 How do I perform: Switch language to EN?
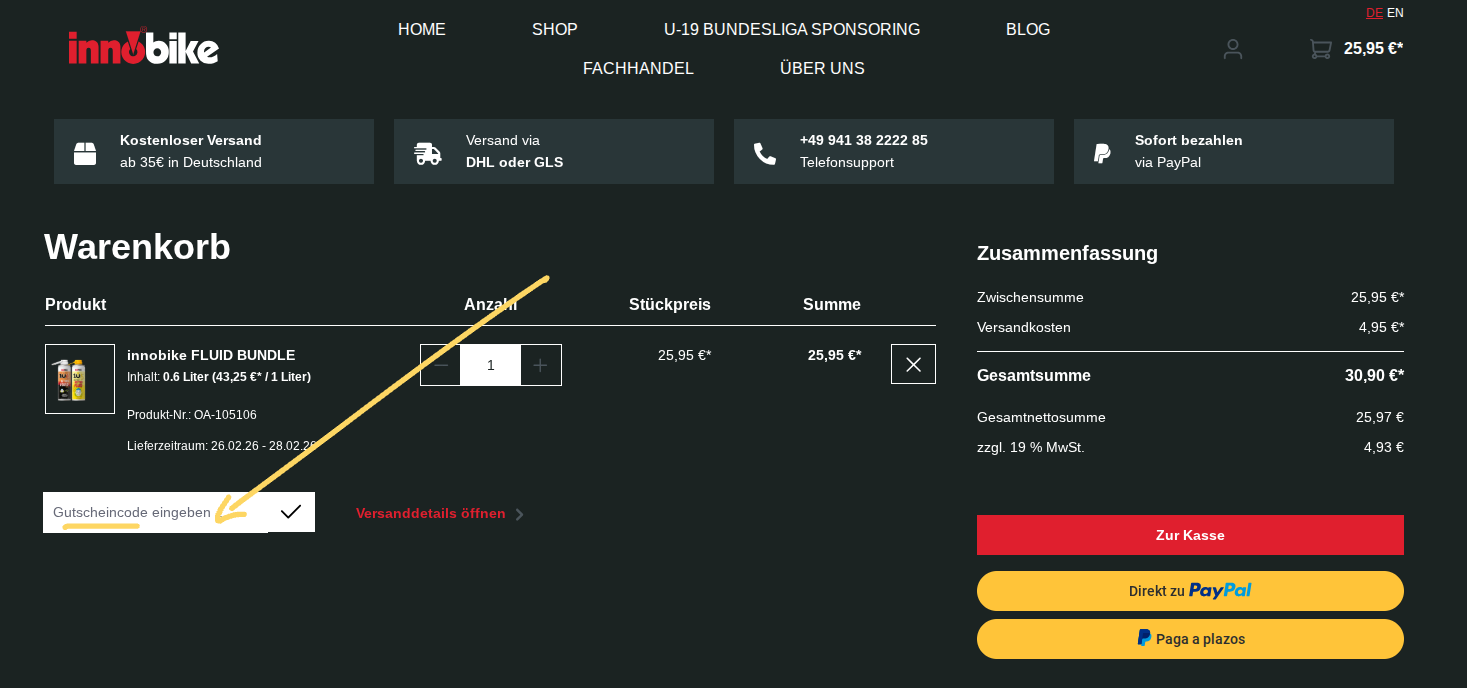[x=1395, y=13]
